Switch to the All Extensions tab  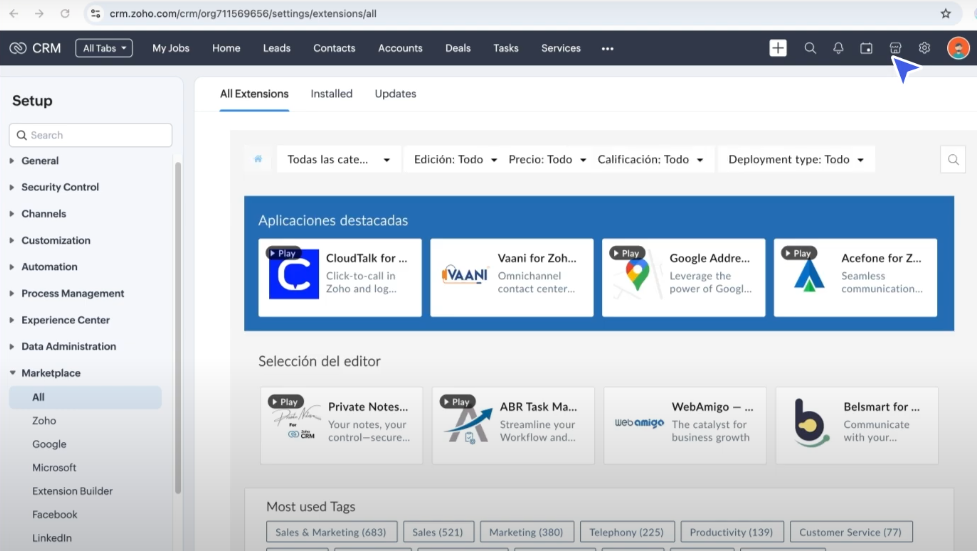tap(254, 93)
